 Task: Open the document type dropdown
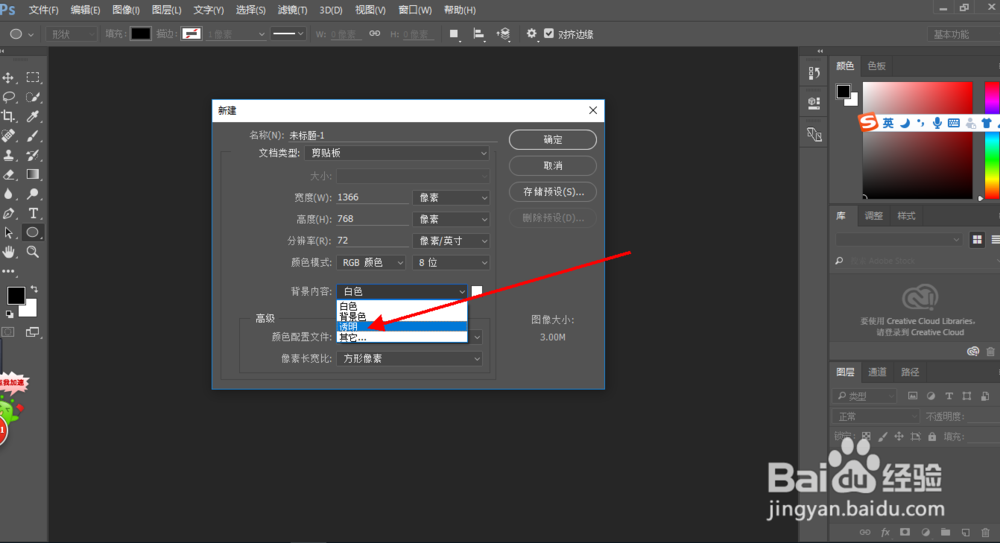point(397,153)
